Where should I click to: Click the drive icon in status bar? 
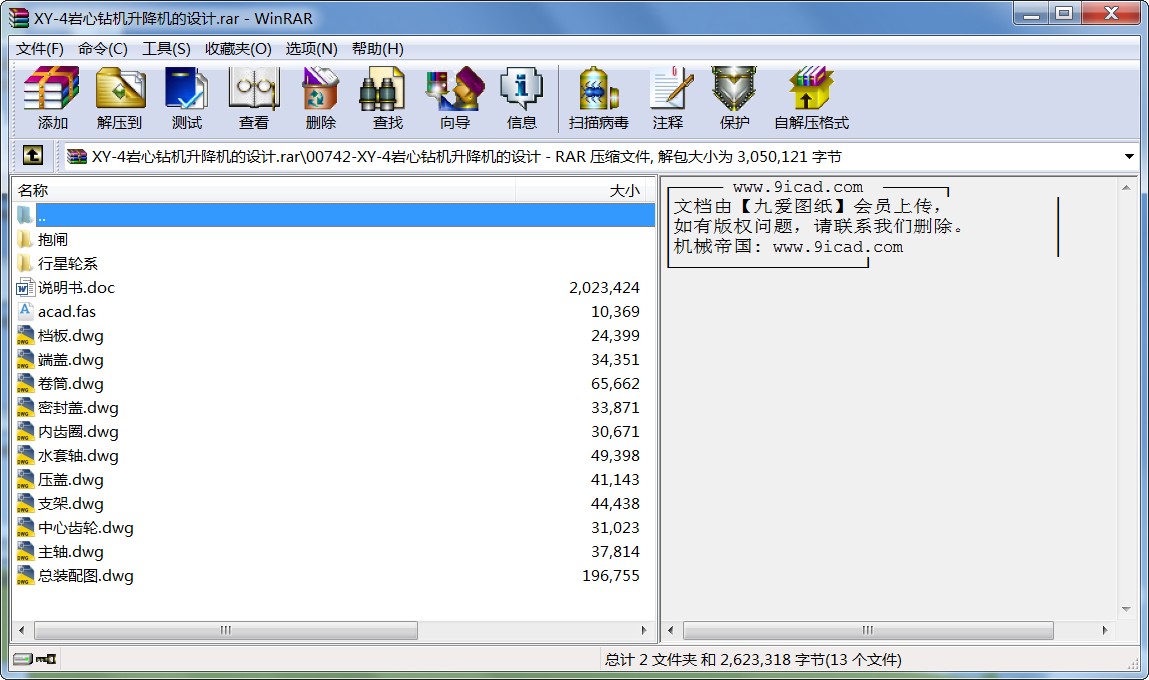coord(23,659)
